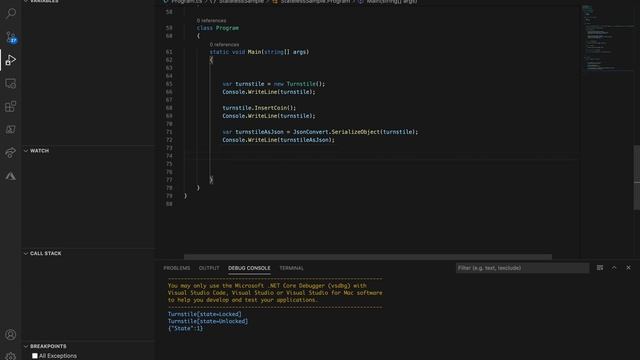
Task: Open the picture-frame icon below Extensions
Action: coord(11,129)
